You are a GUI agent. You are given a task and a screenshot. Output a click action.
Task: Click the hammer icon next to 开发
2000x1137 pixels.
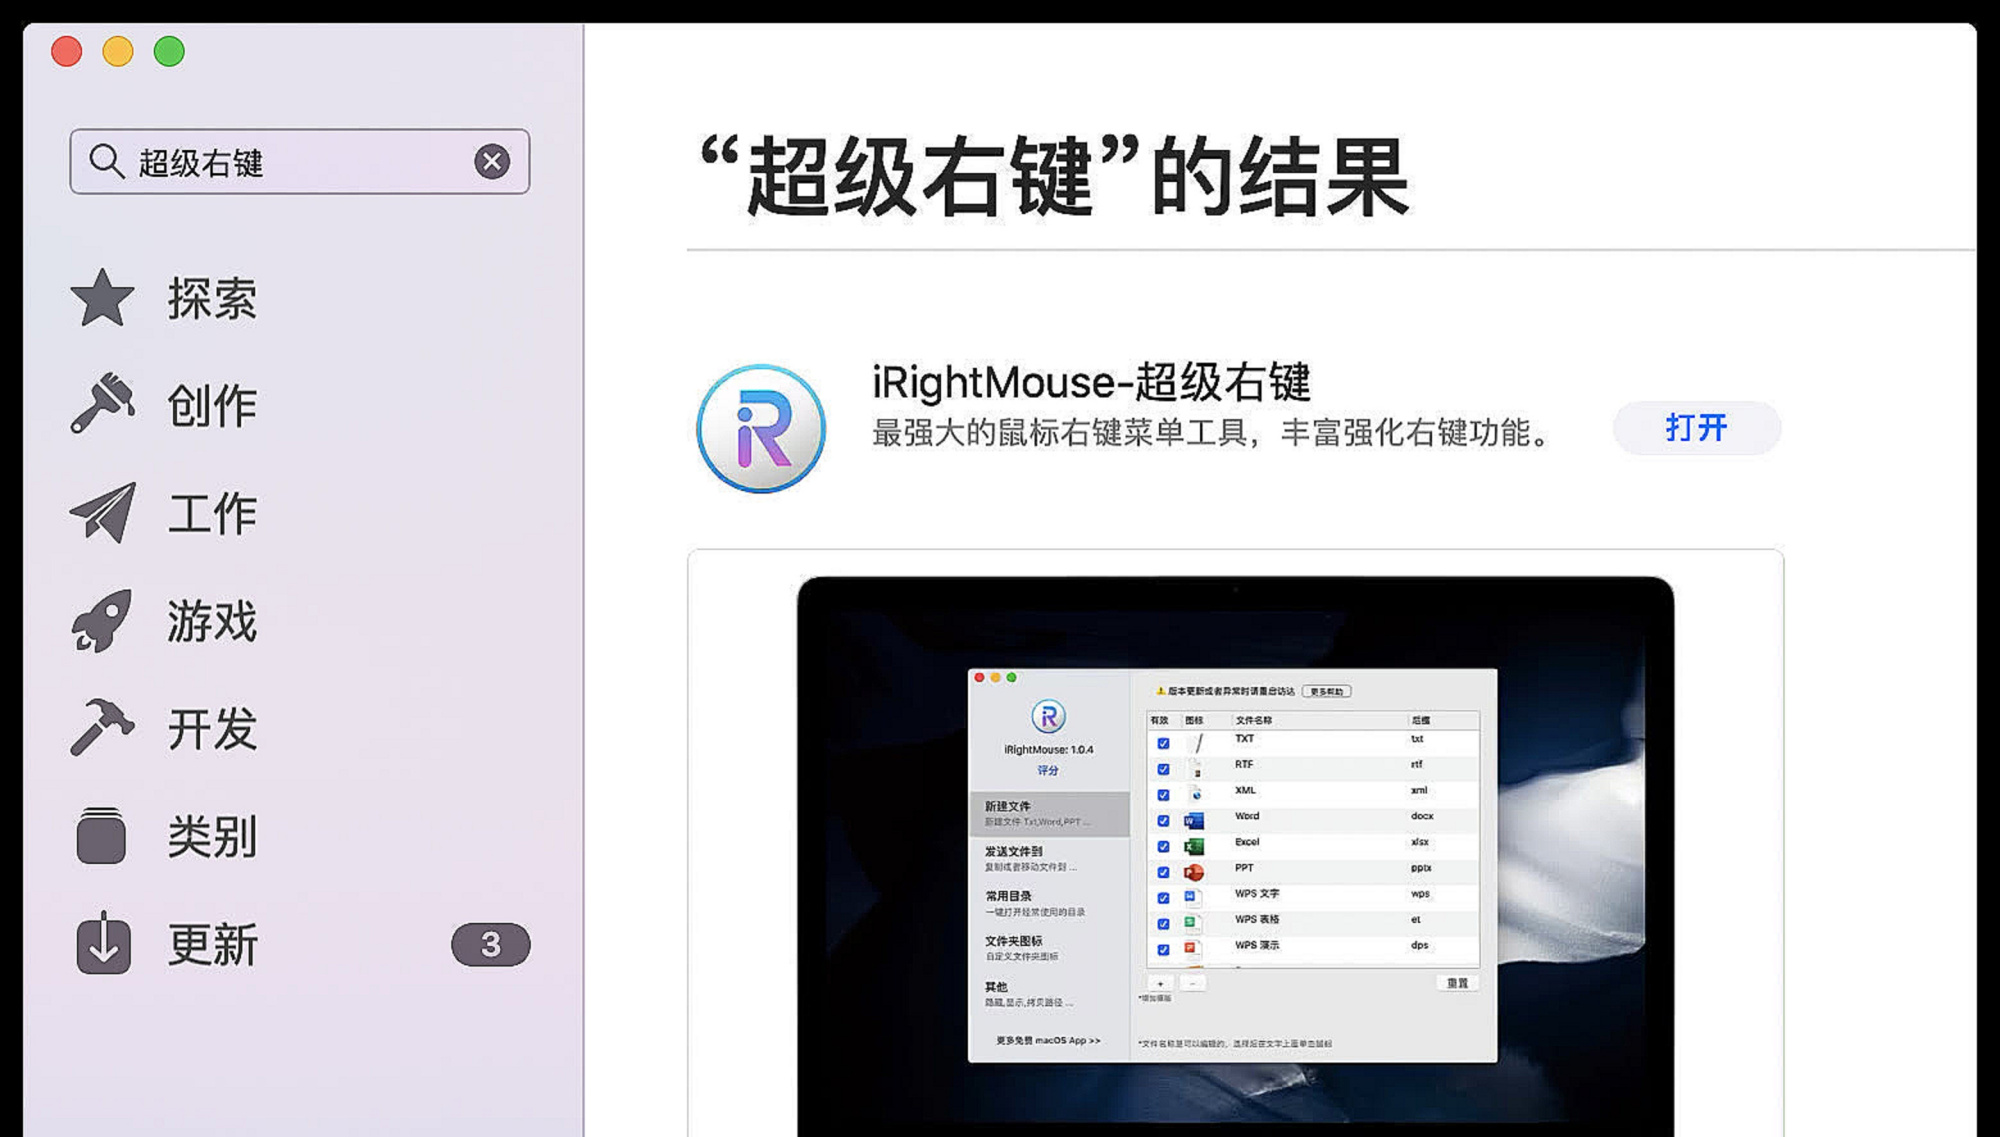[x=102, y=727]
